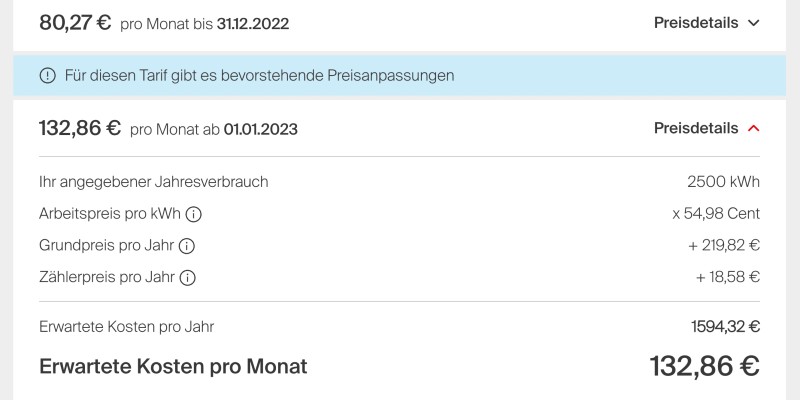800x400 pixels.
Task: Click the Ihr angegebener Jahresverbrauch label
Action: tap(154, 182)
